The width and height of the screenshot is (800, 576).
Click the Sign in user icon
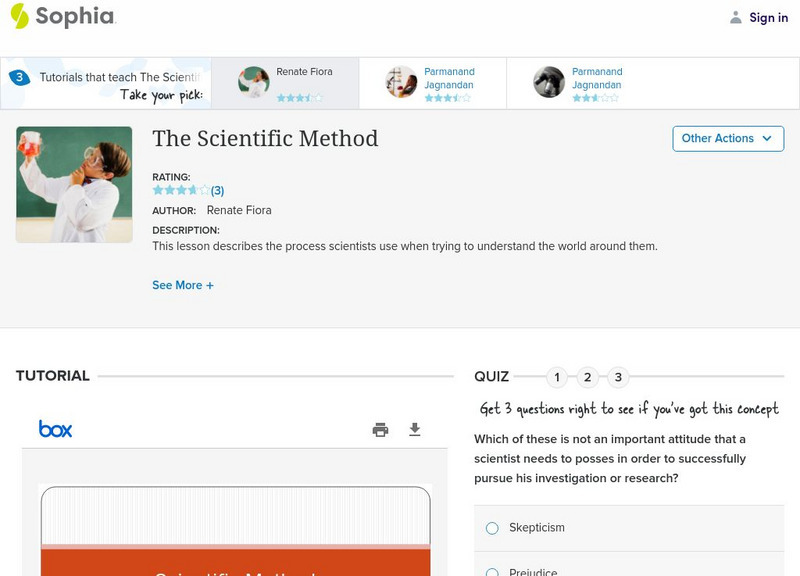pyautogui.click(x=736, y=17)
